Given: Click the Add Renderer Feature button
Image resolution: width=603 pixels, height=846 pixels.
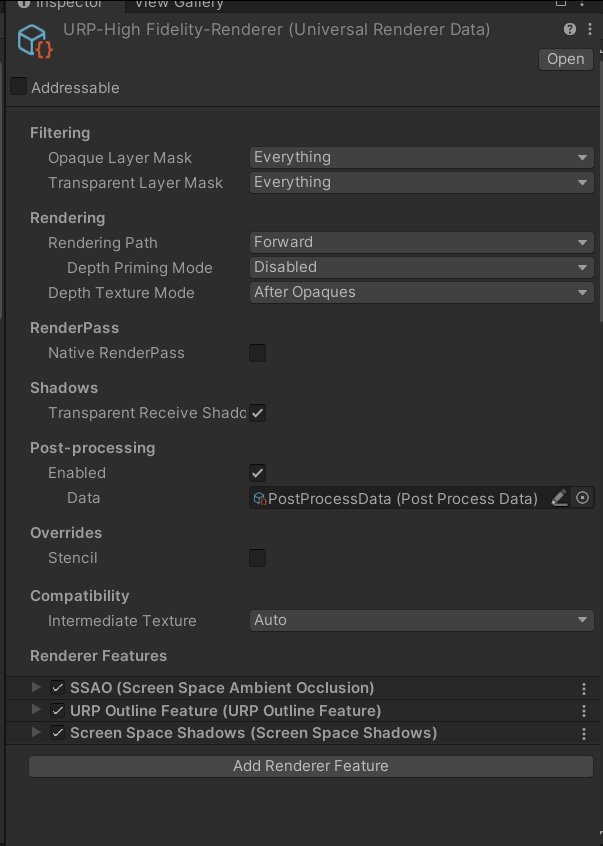Looking at the screenshot, I should pyautogui.click(x=310, y=766).
